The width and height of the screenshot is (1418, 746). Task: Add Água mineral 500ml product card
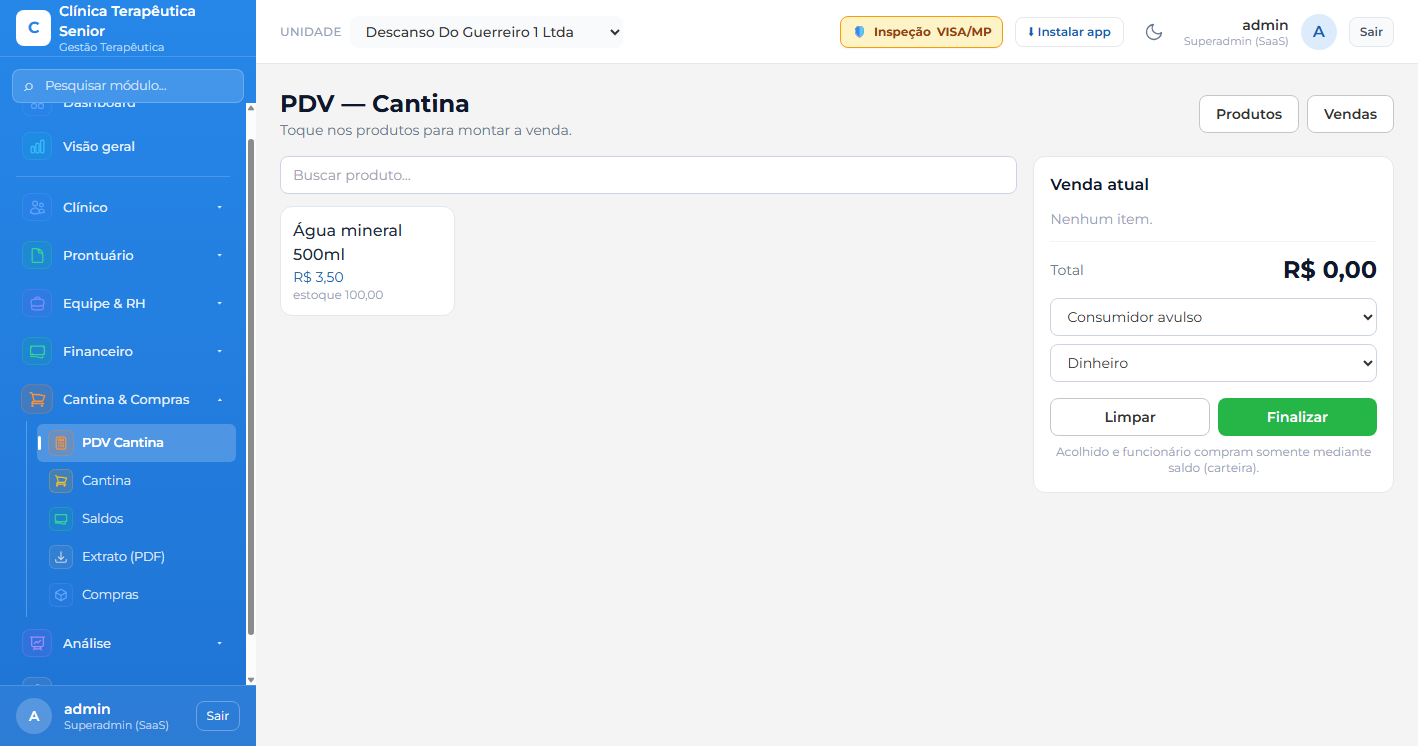(x=367, y=261)
